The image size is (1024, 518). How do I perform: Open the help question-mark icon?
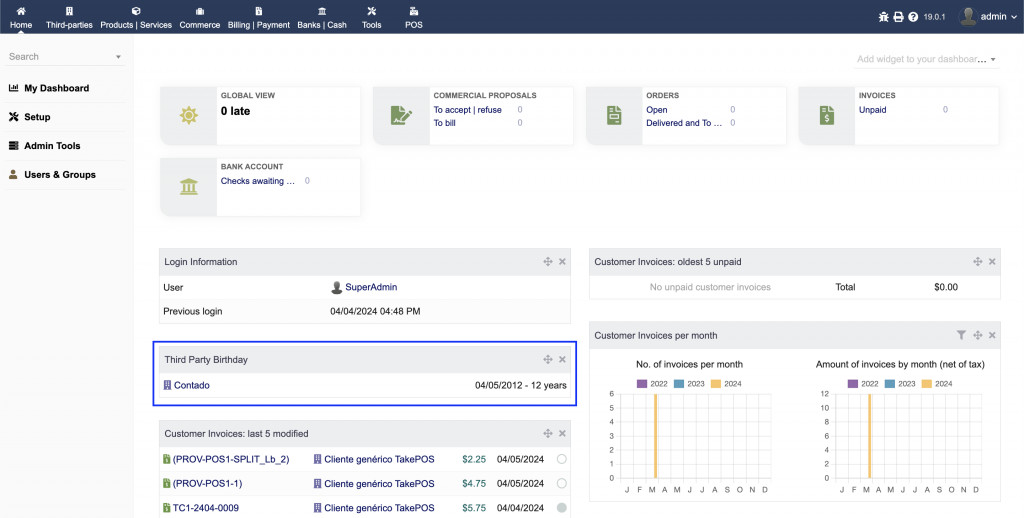(912, 17)
